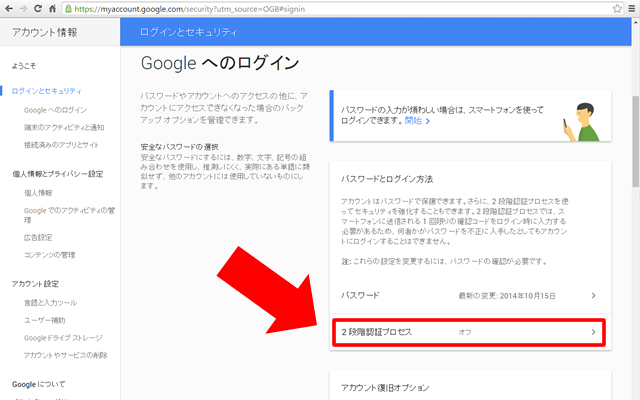Screen dimensions: 640x400
Task: Click the Google へのログイン page heading
Action: point(220,63)
